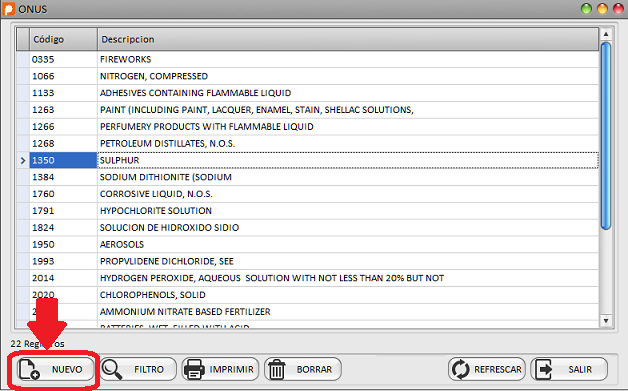The width and height of the screenshot is (628, 391).
Task: Select code cell 1791
Action: (x=63, y=211)
